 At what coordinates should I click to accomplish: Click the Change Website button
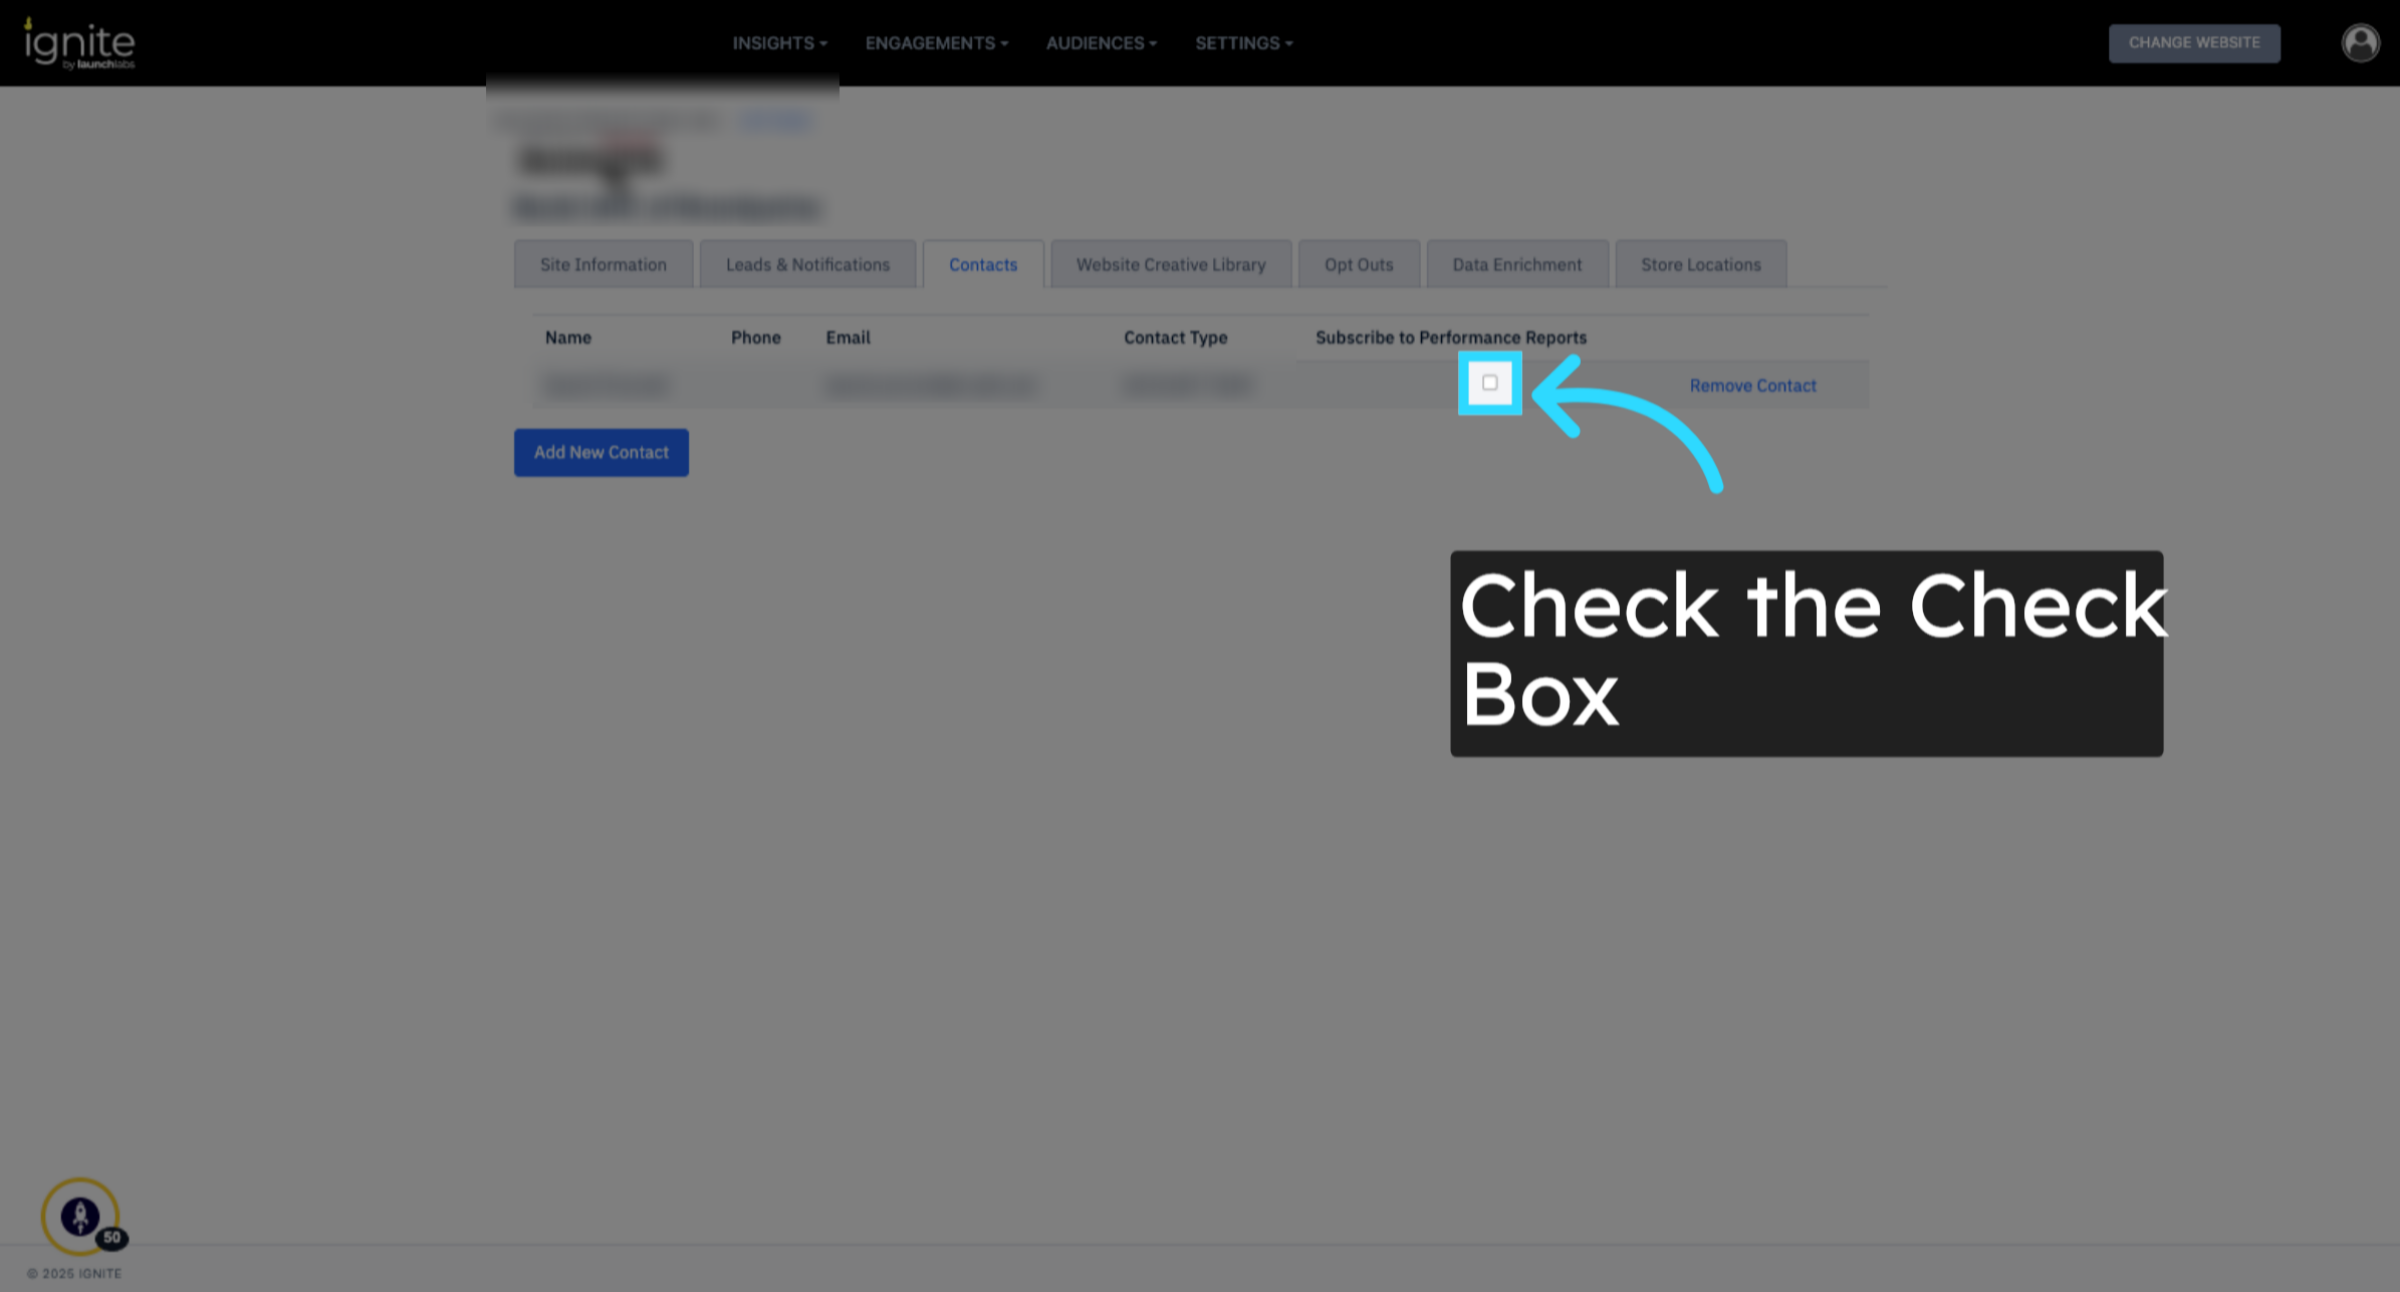tap(2194, 43)
